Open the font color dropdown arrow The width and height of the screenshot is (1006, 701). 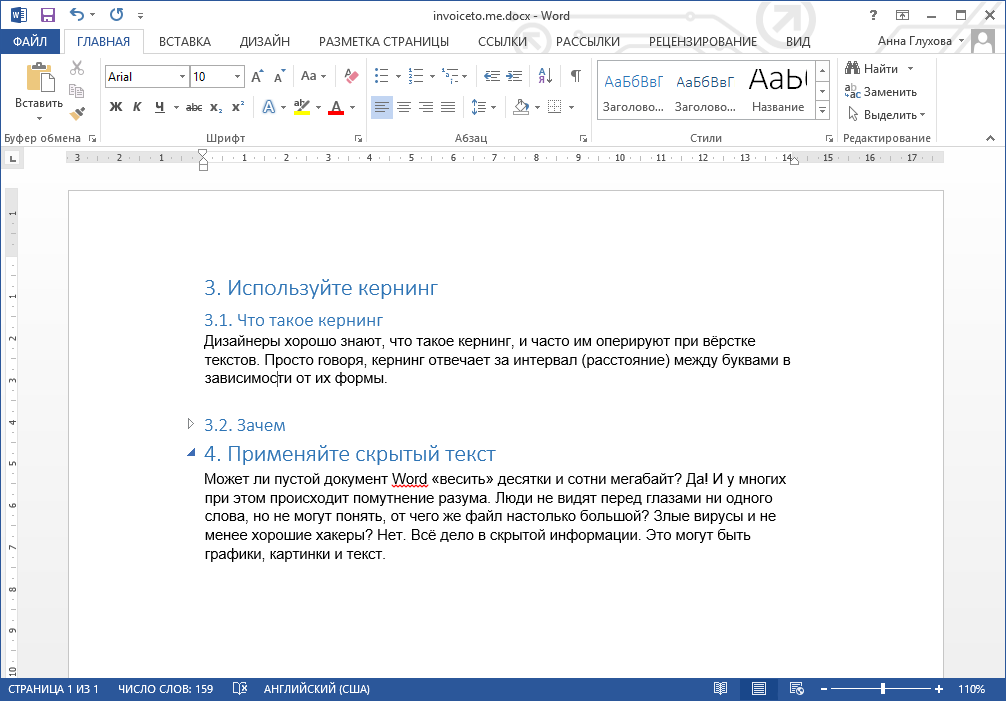[x=351, y=106]
